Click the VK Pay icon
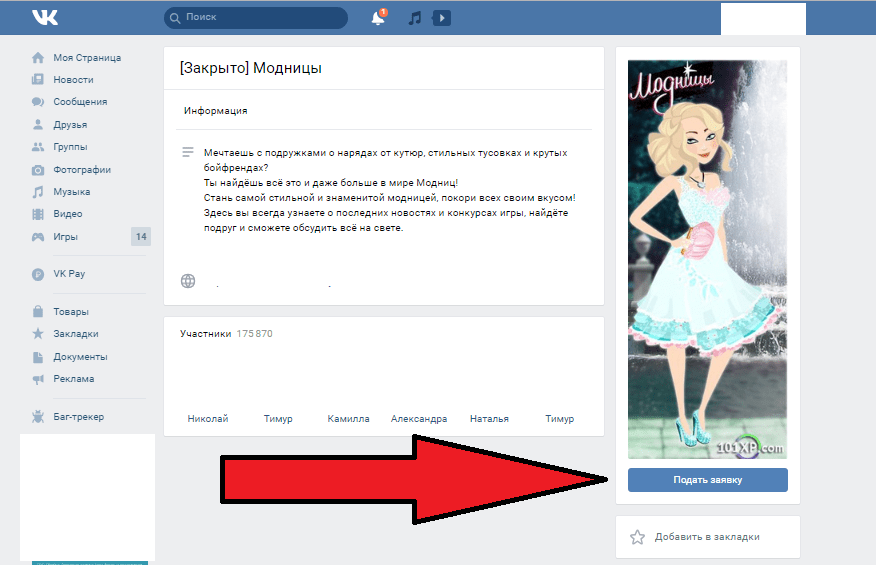The image size is (876, 565). pos(38,274)
